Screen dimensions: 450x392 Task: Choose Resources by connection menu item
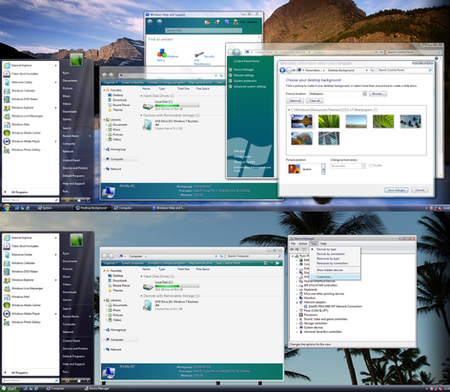point(335,263)
